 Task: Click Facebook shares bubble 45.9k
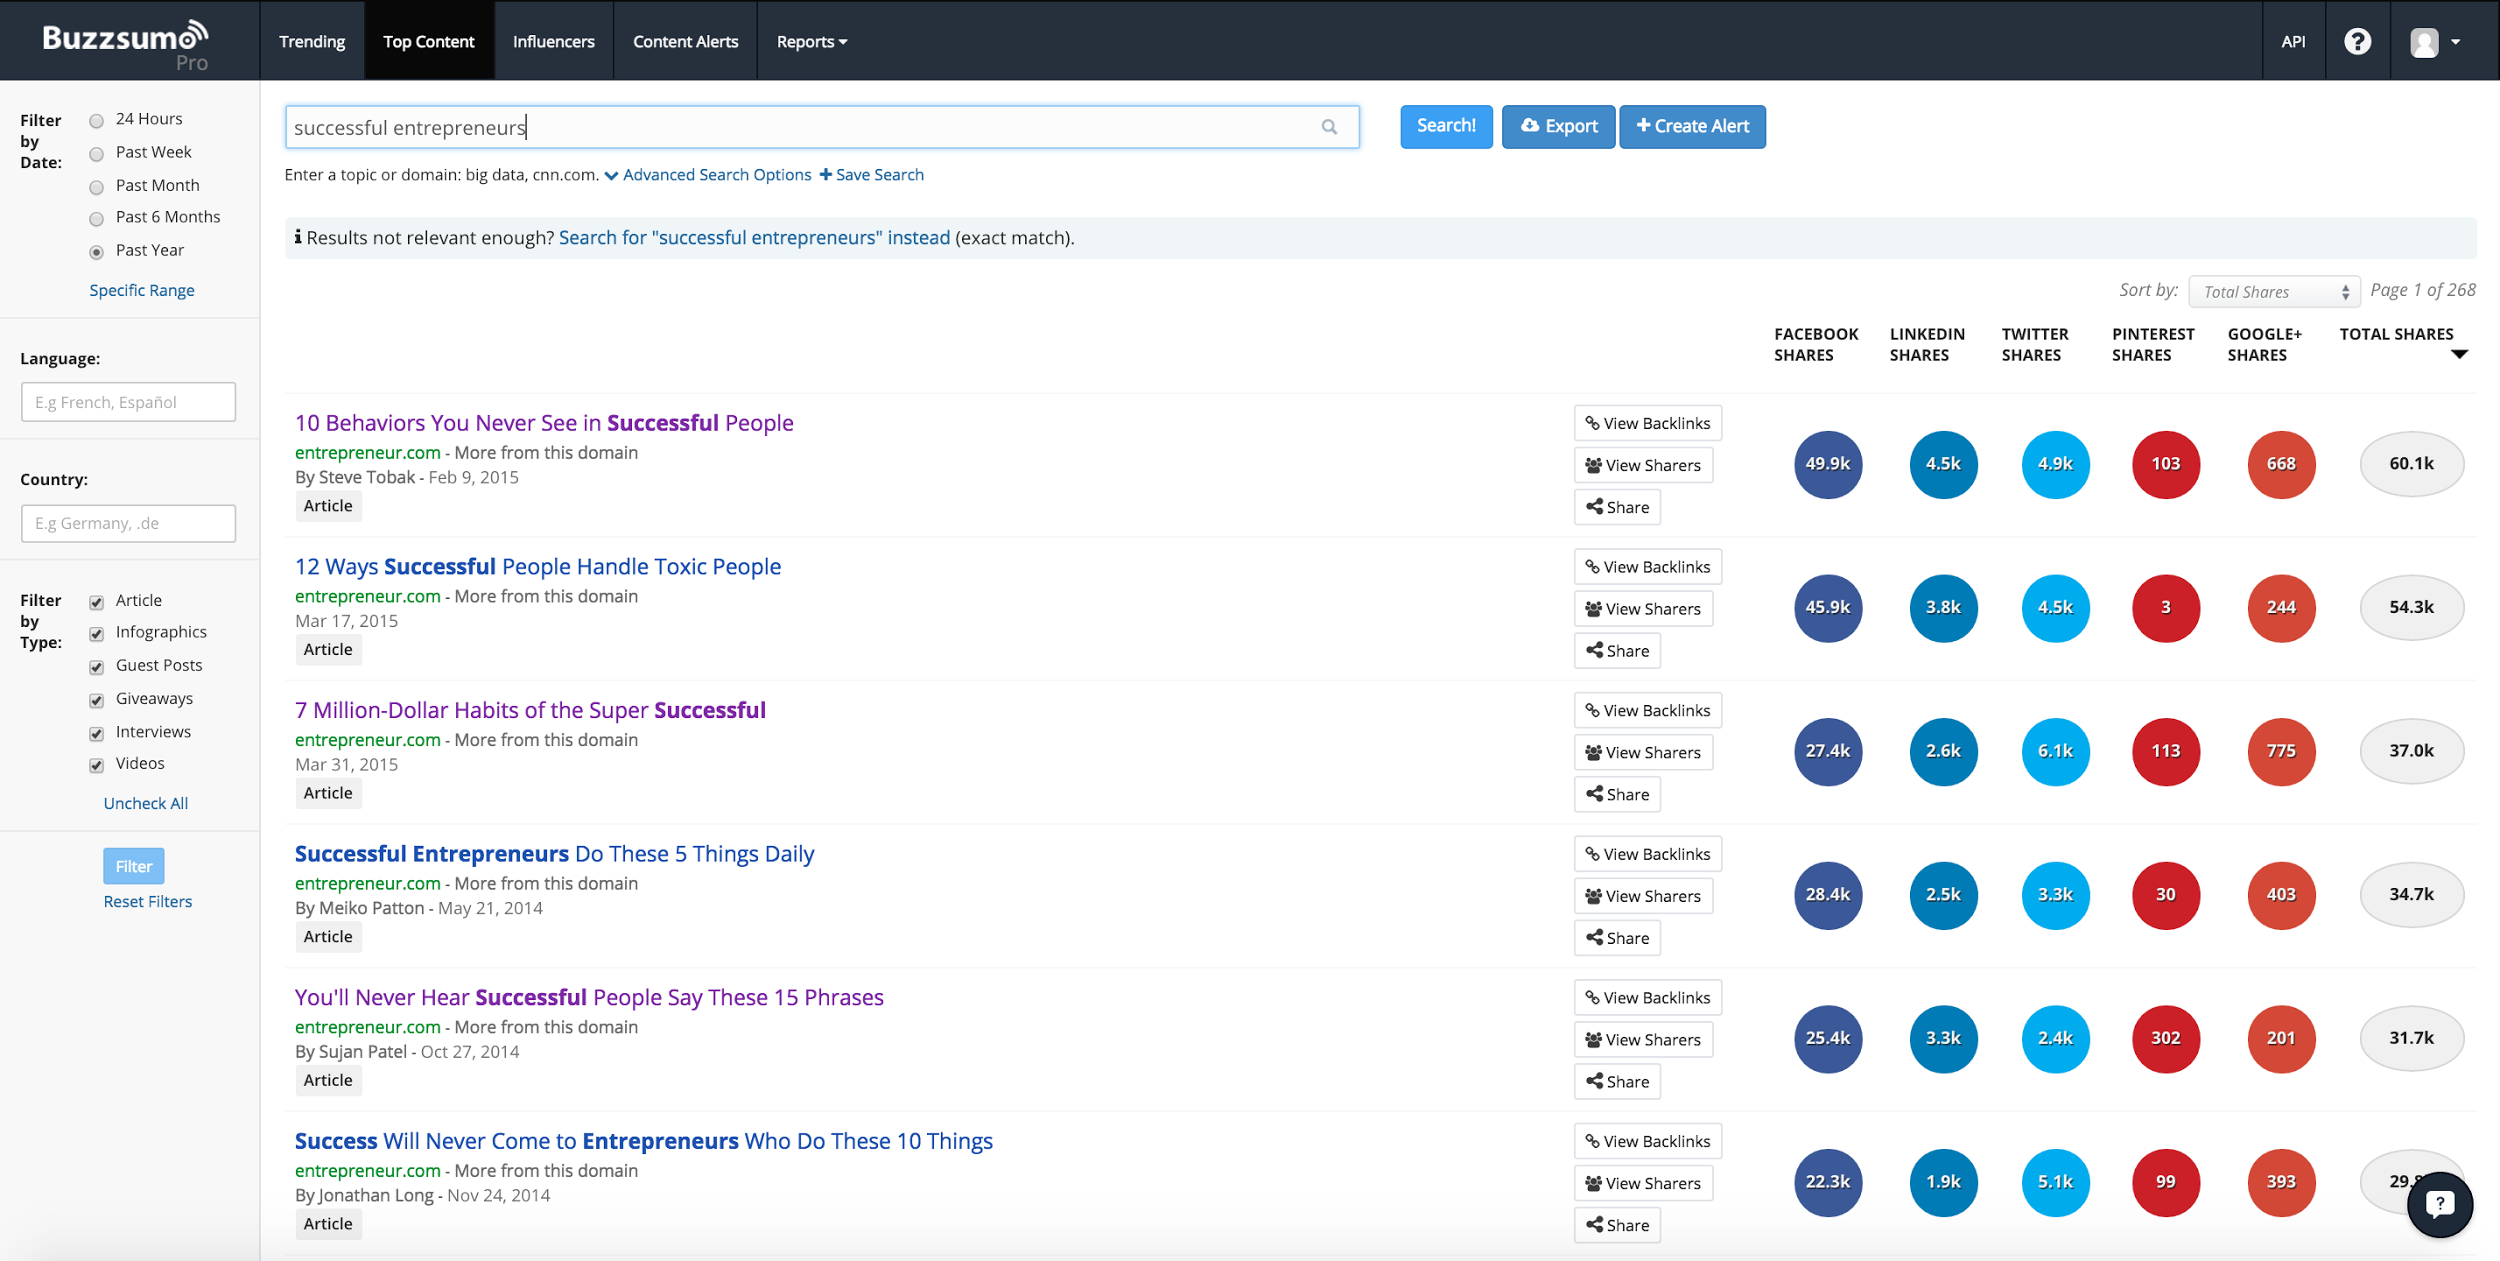tap(1827, 608)
